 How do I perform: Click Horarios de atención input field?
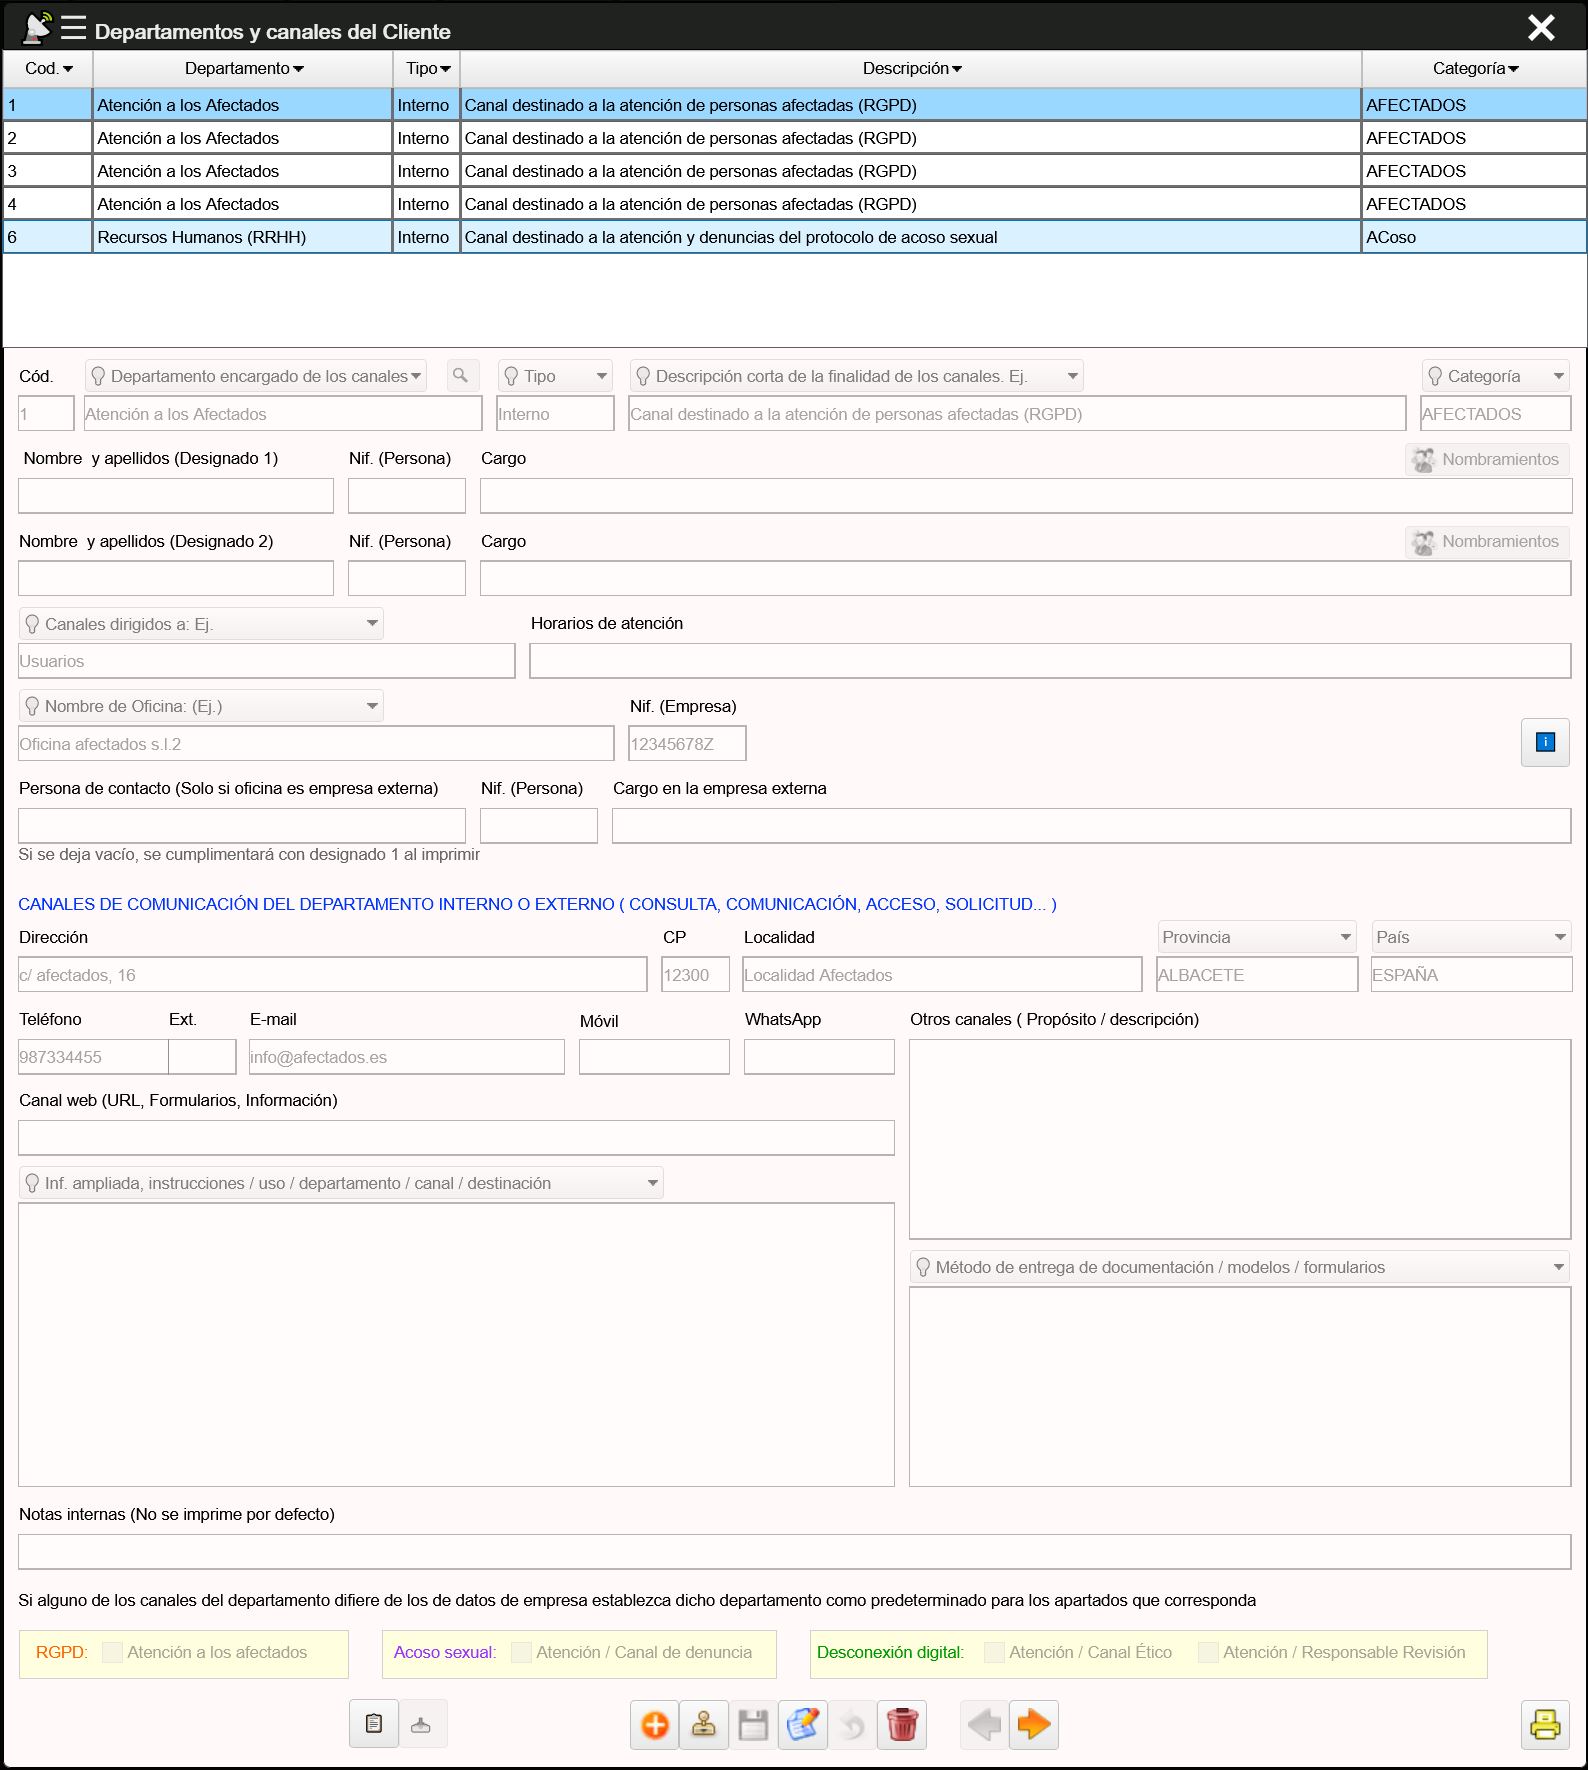[1050, 661]
